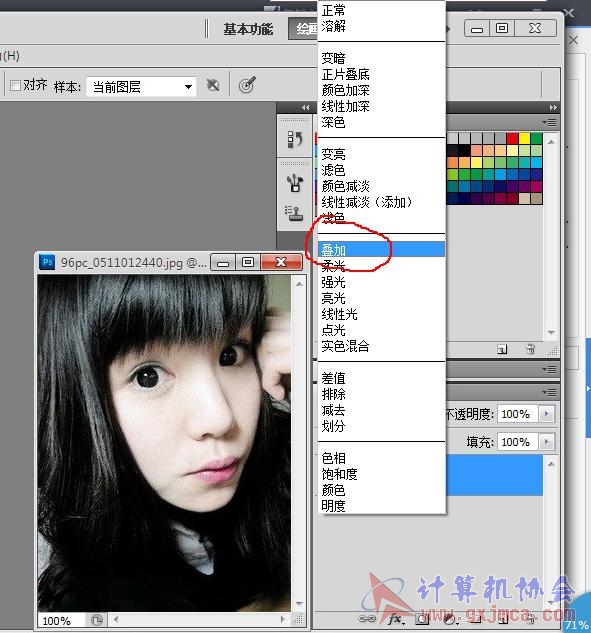The image size is (591, 633).
Task: Open the History panel icon in the dock
Action: tap(295, 140)
